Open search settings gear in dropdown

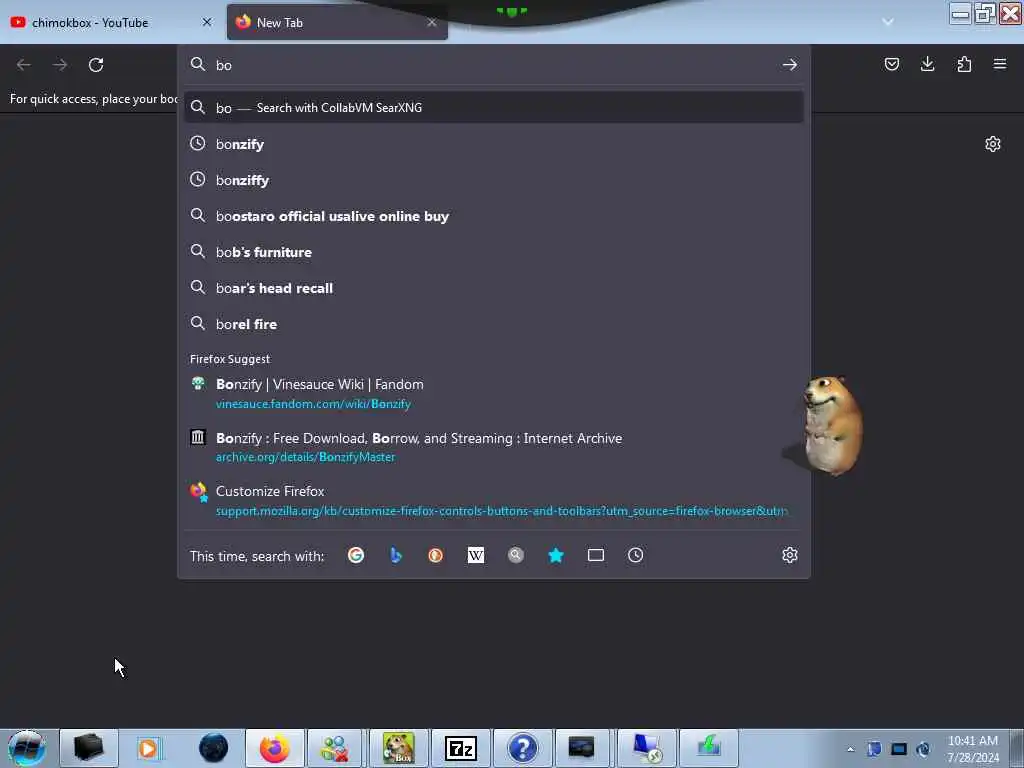pos(790,555)
